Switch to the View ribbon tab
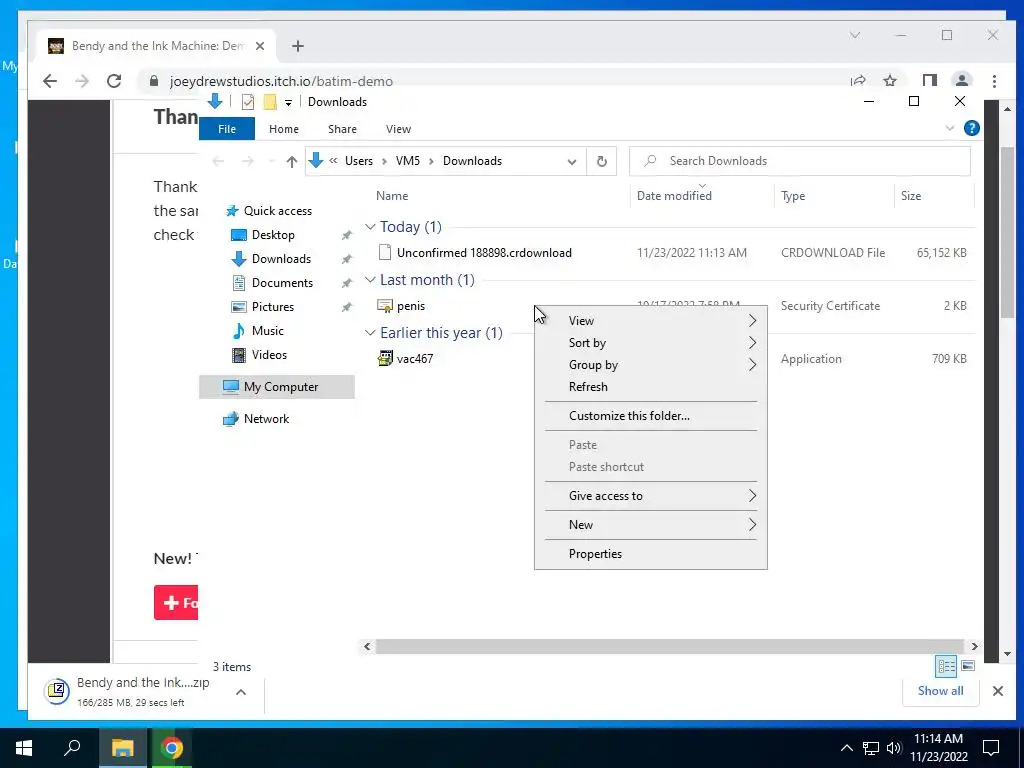1024x768 pixels. 398,129
